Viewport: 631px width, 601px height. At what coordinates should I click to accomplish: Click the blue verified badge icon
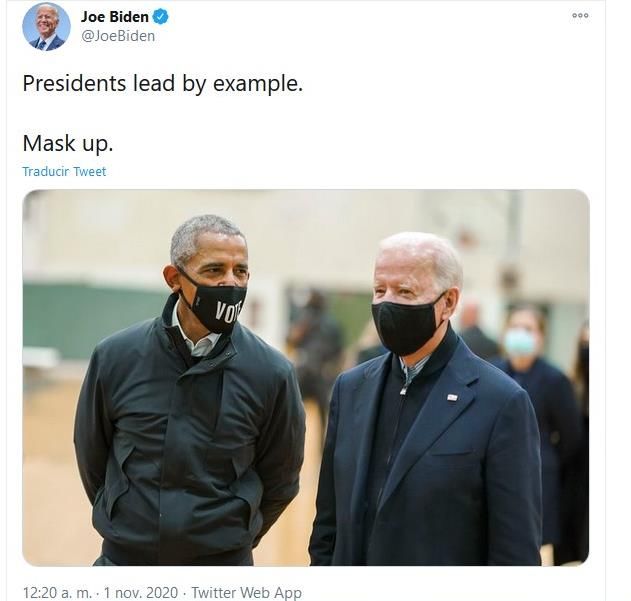(161, 17)
